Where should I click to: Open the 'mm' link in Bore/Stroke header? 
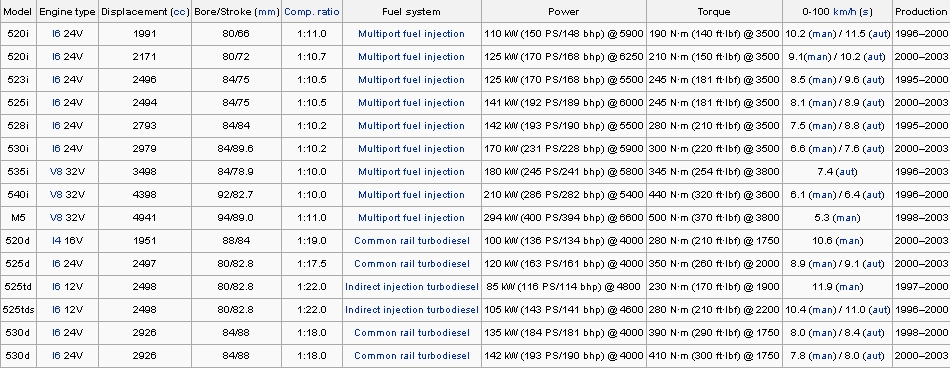[x=267, y=12]
